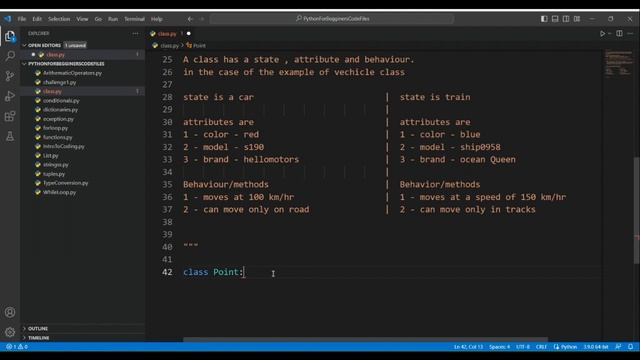This screenshot has width=640, height=360.
Task: Toggle the Panel layout button
Action: point(555,19)
